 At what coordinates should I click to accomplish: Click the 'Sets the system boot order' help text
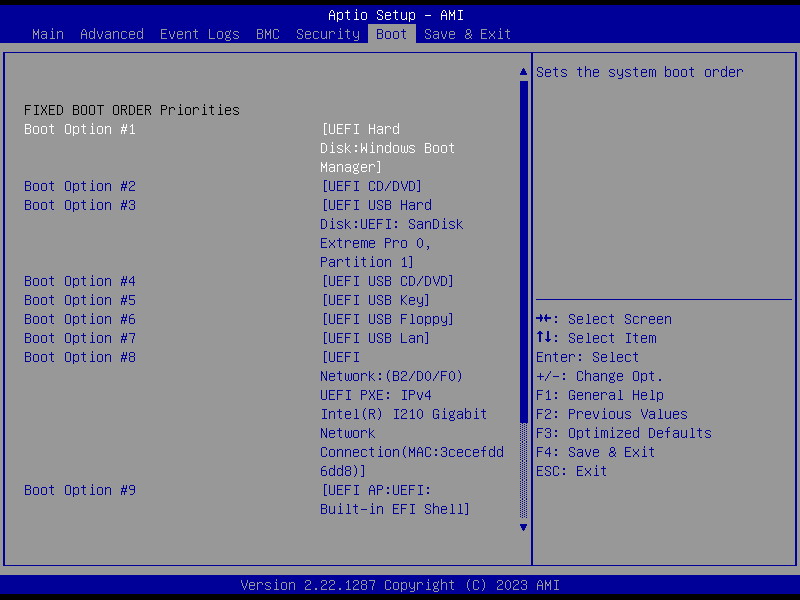point(639,72)
